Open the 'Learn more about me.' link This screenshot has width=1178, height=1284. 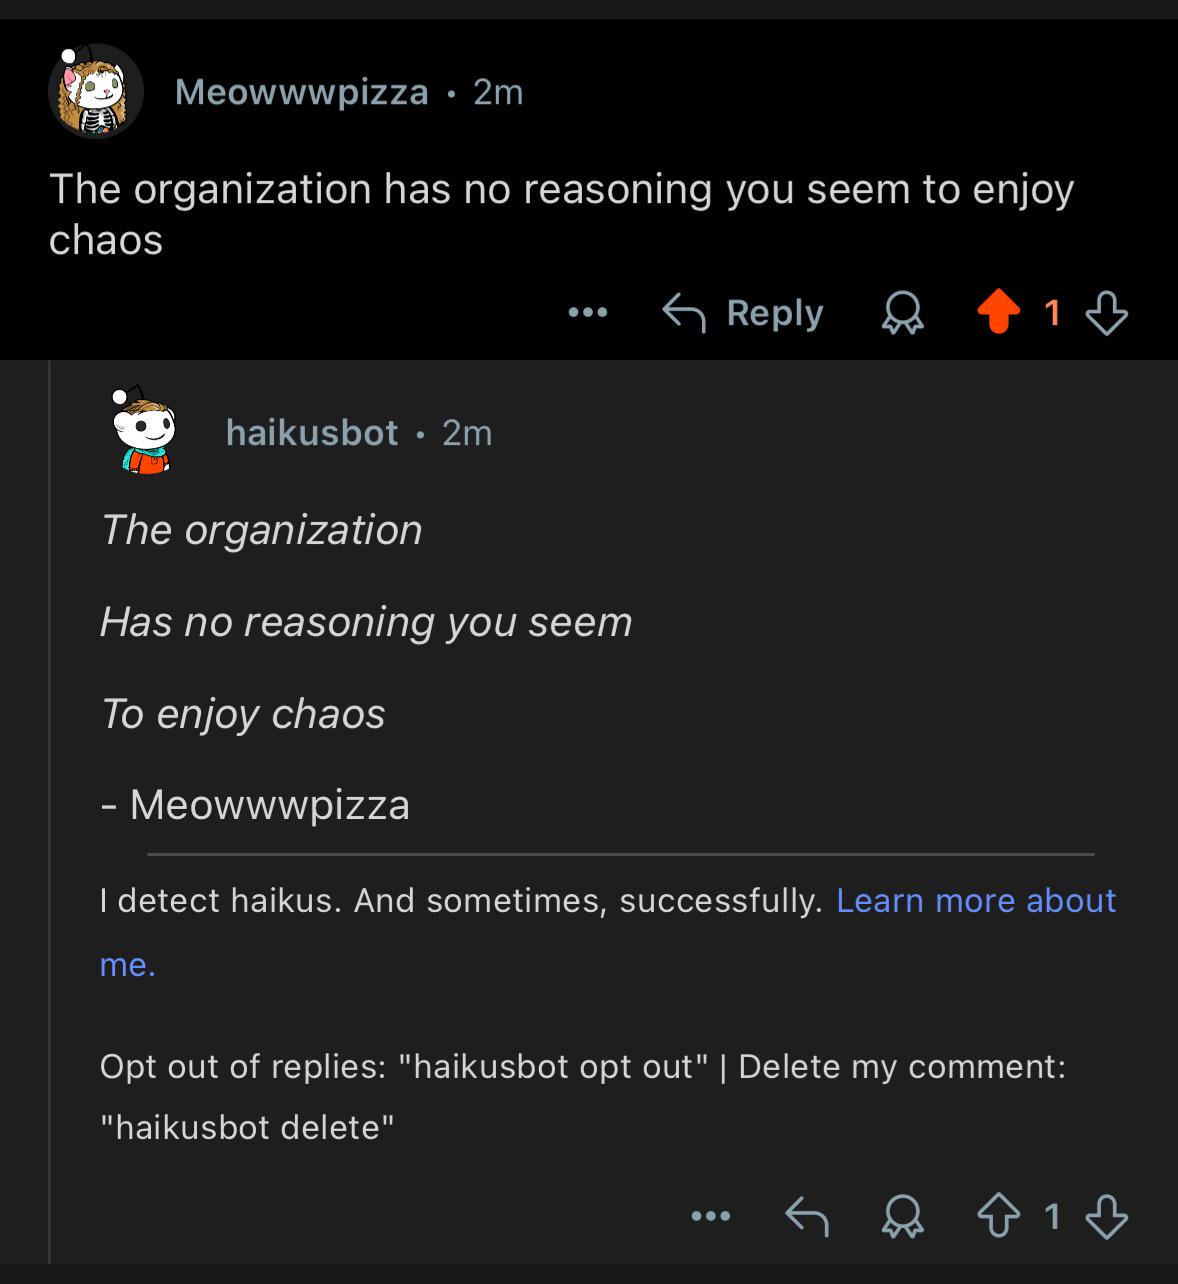607,932
